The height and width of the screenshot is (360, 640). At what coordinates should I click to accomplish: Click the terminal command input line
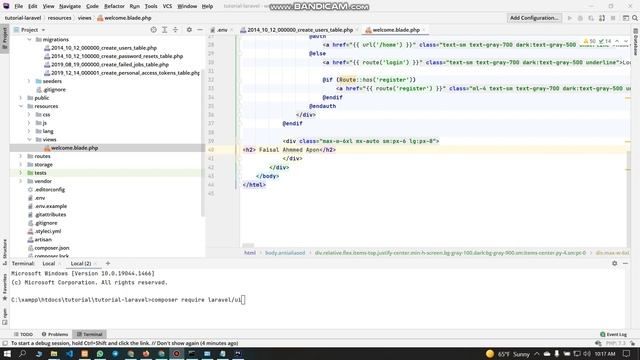(128, 300)
